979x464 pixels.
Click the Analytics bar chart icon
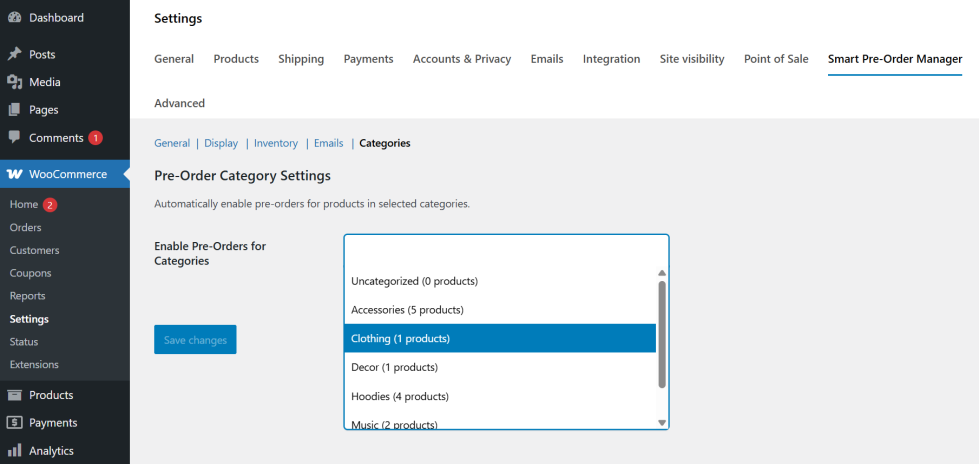(14, 451)
